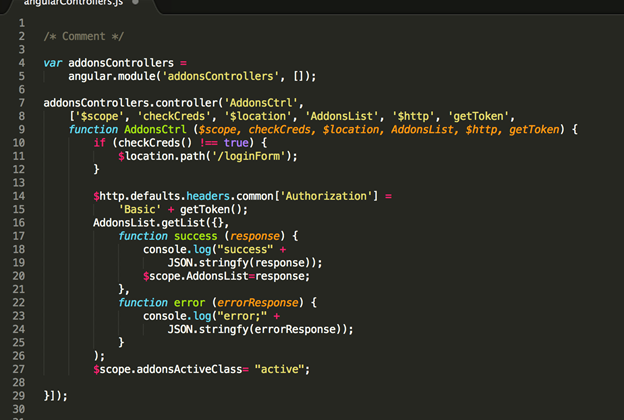Click the getToken parameter on line 9
This screenshot has height=420, width=624.
pos(534,129)
